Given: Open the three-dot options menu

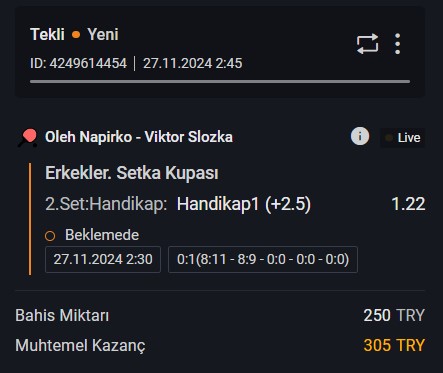Looking at the screenshot, I should (x=397, y=44).
